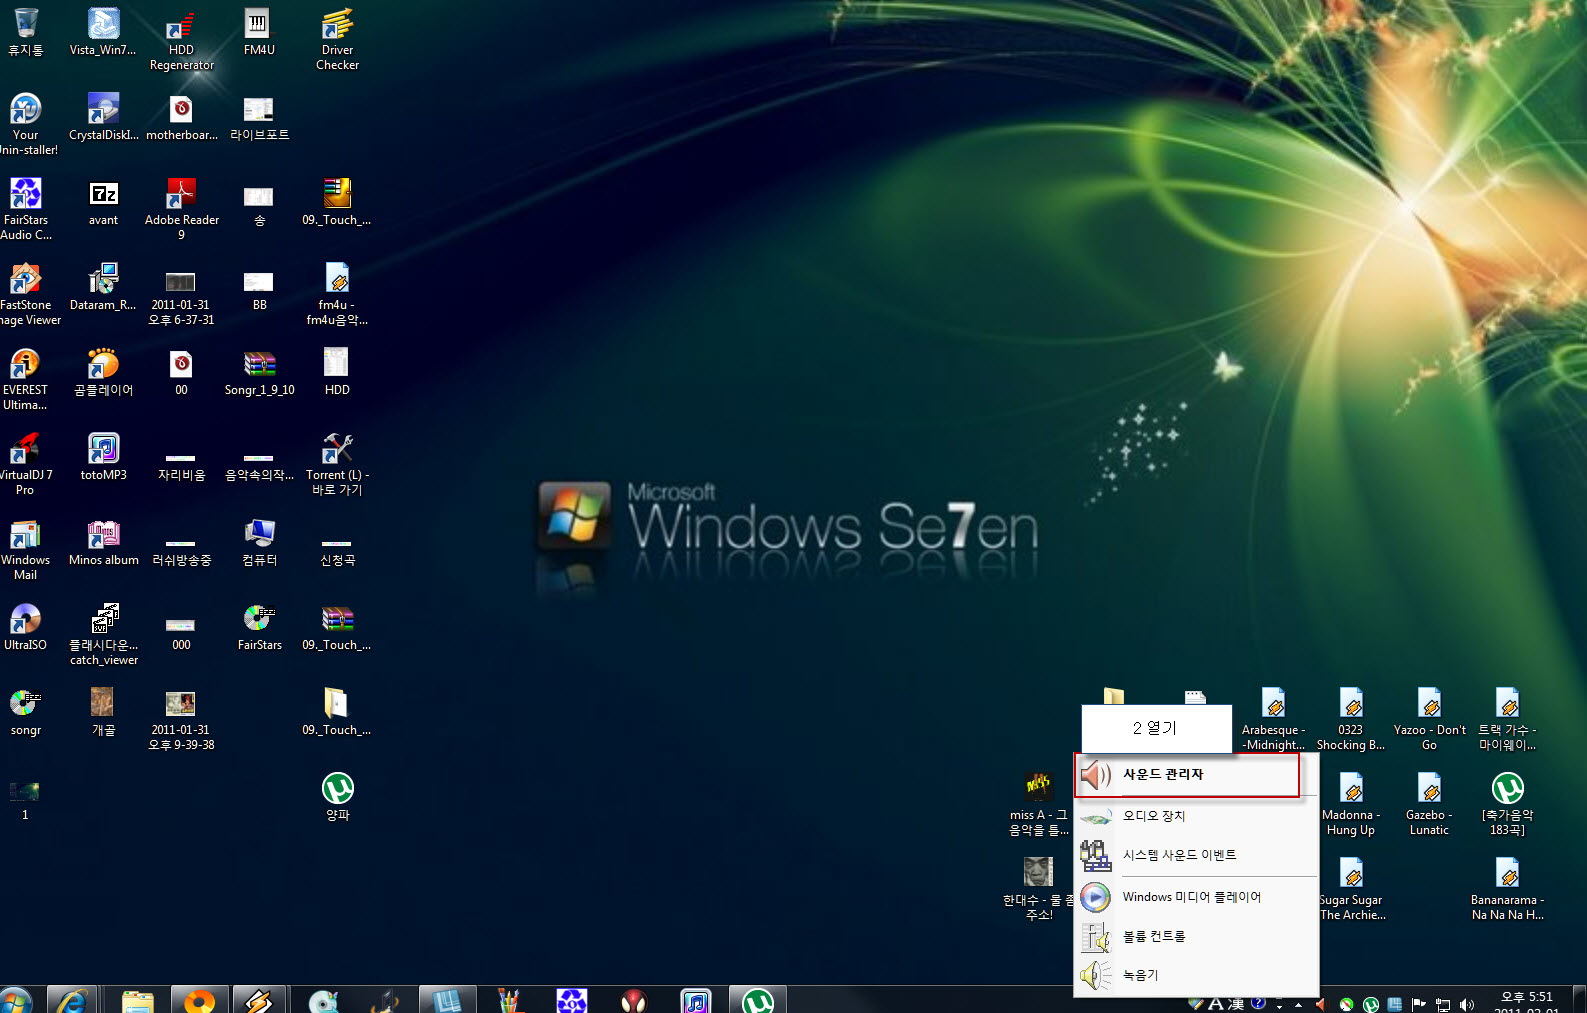This screenshot has width=1587, height=1013.
Task: Open songr desktop shortcut
Action: (25, 712)
